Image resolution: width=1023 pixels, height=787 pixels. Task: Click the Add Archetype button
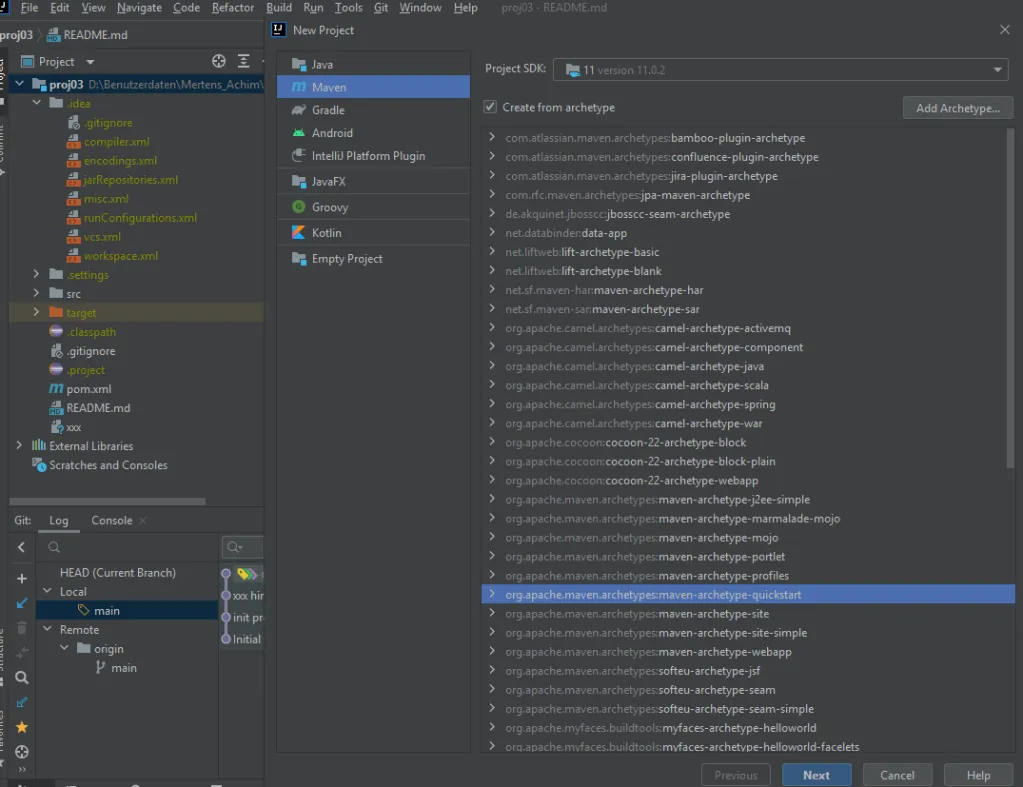point(958,108)
